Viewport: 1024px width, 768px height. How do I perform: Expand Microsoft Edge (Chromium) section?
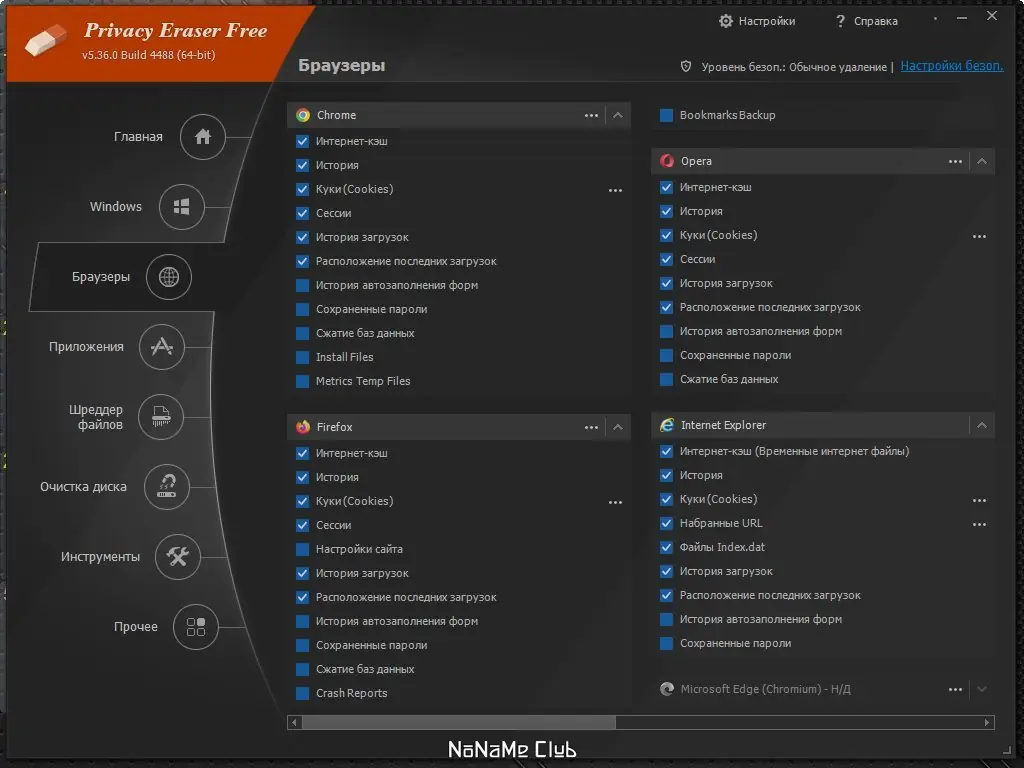pos(982,689)
